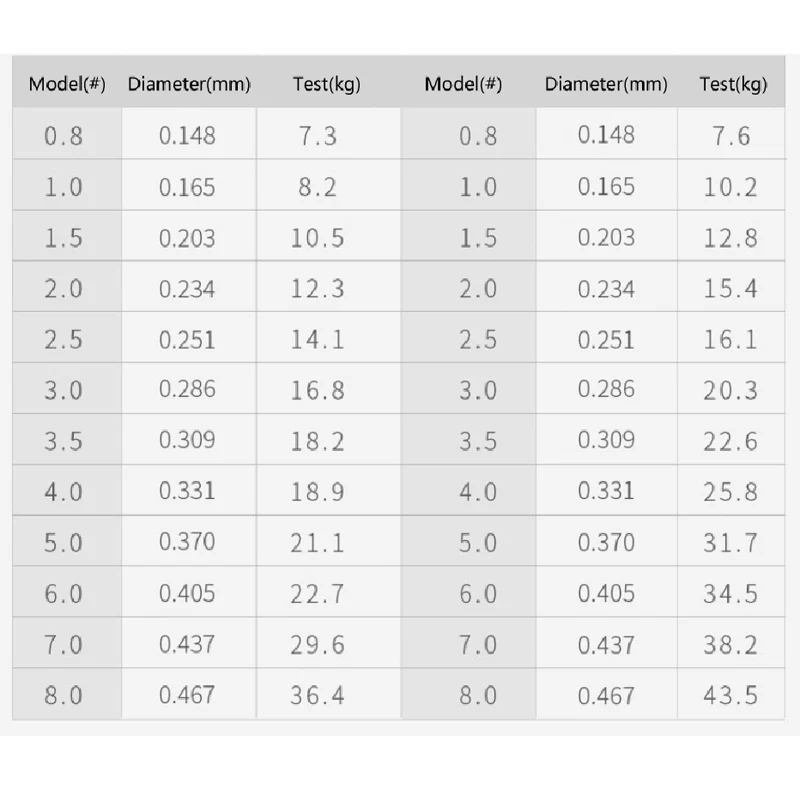The image size is (800, 800).
Task: Select the 29.6 test value cell
Action: point(318,644)
